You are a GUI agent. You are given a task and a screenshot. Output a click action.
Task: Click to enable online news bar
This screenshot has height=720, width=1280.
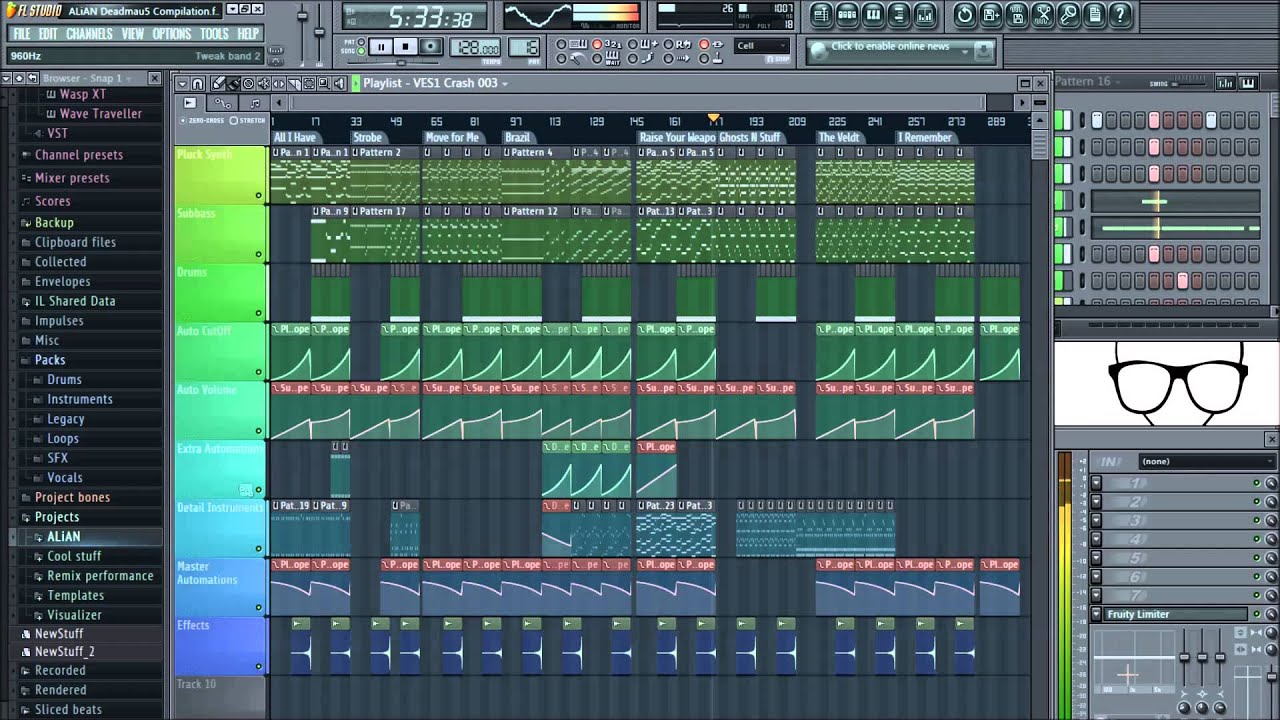[890, 47]
